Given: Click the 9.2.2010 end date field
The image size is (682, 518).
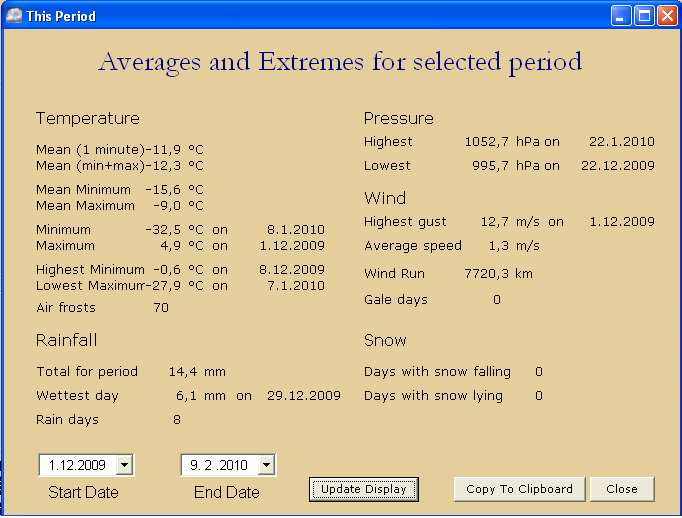Looking at the screenshot, I should click(x=218, y=465).
